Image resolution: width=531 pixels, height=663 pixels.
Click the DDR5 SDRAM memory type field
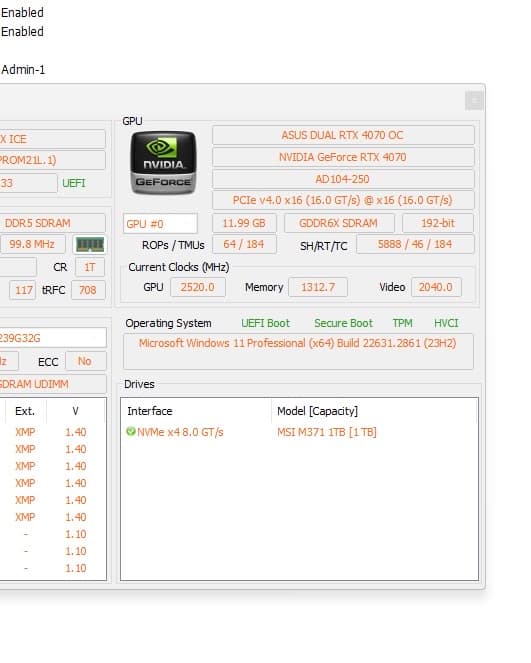pos(53,223)
